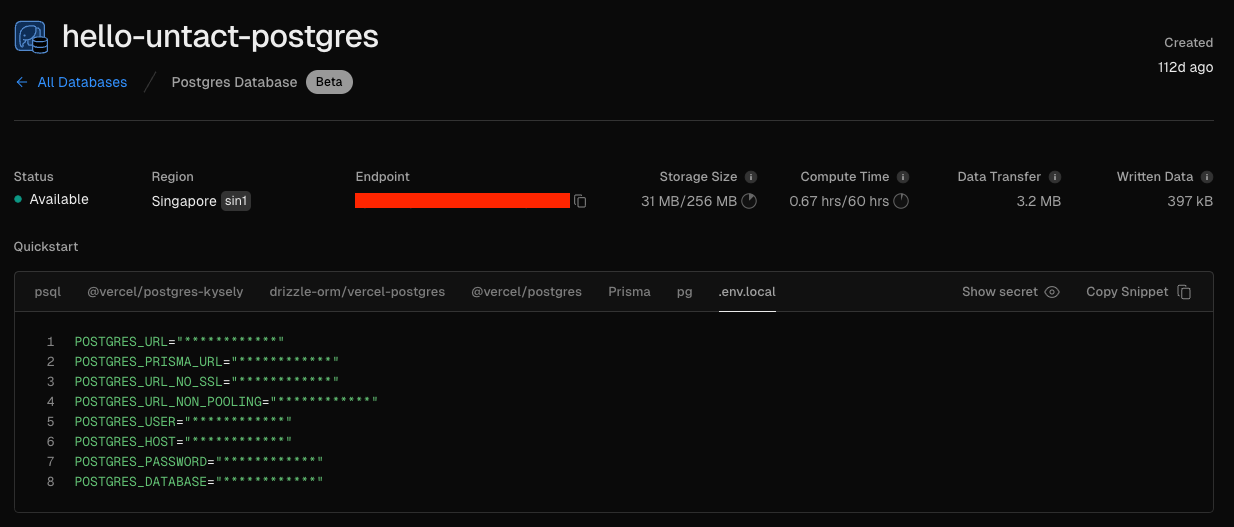Click the Beta badge

[329, 82]
